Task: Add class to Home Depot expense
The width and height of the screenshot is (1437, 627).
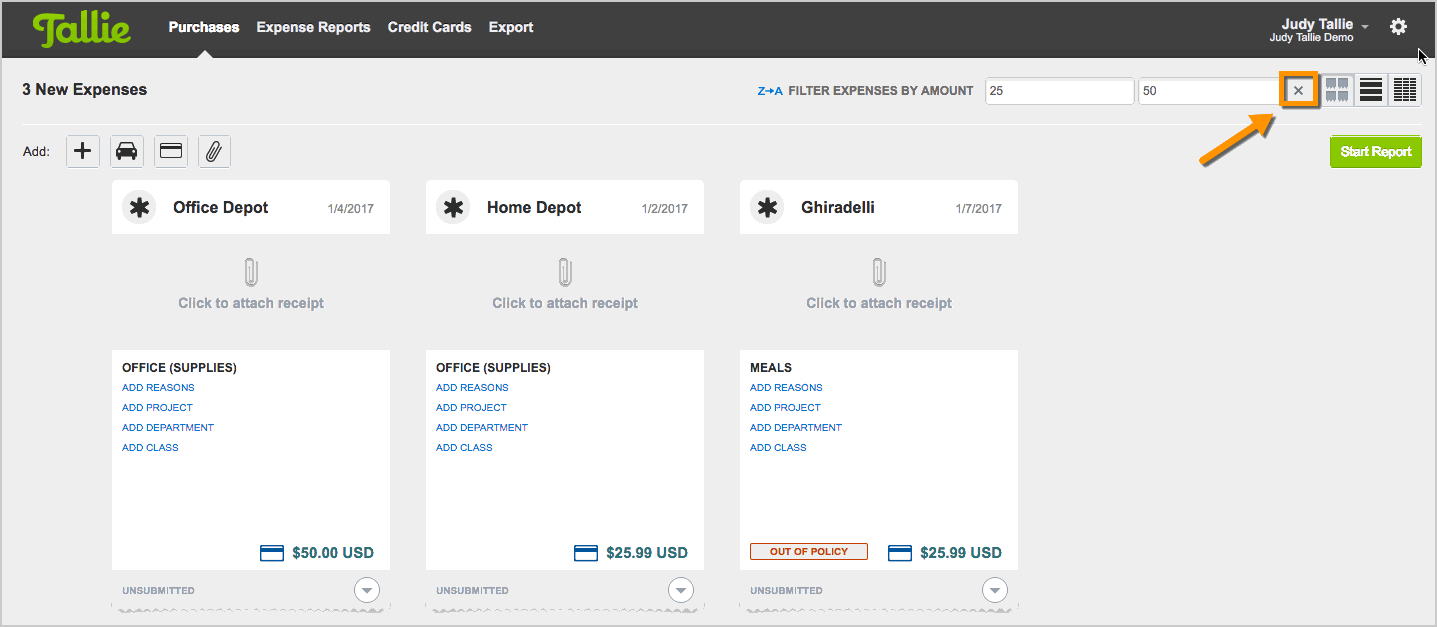Action: [x=464, y=448]
